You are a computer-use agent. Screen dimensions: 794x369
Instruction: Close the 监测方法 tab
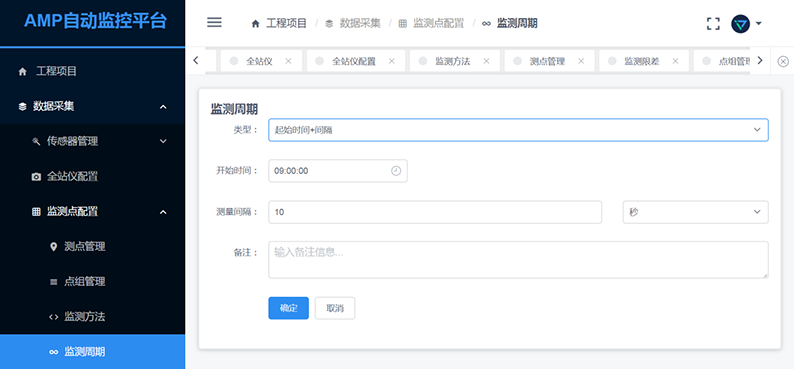[x=487, y=61]
